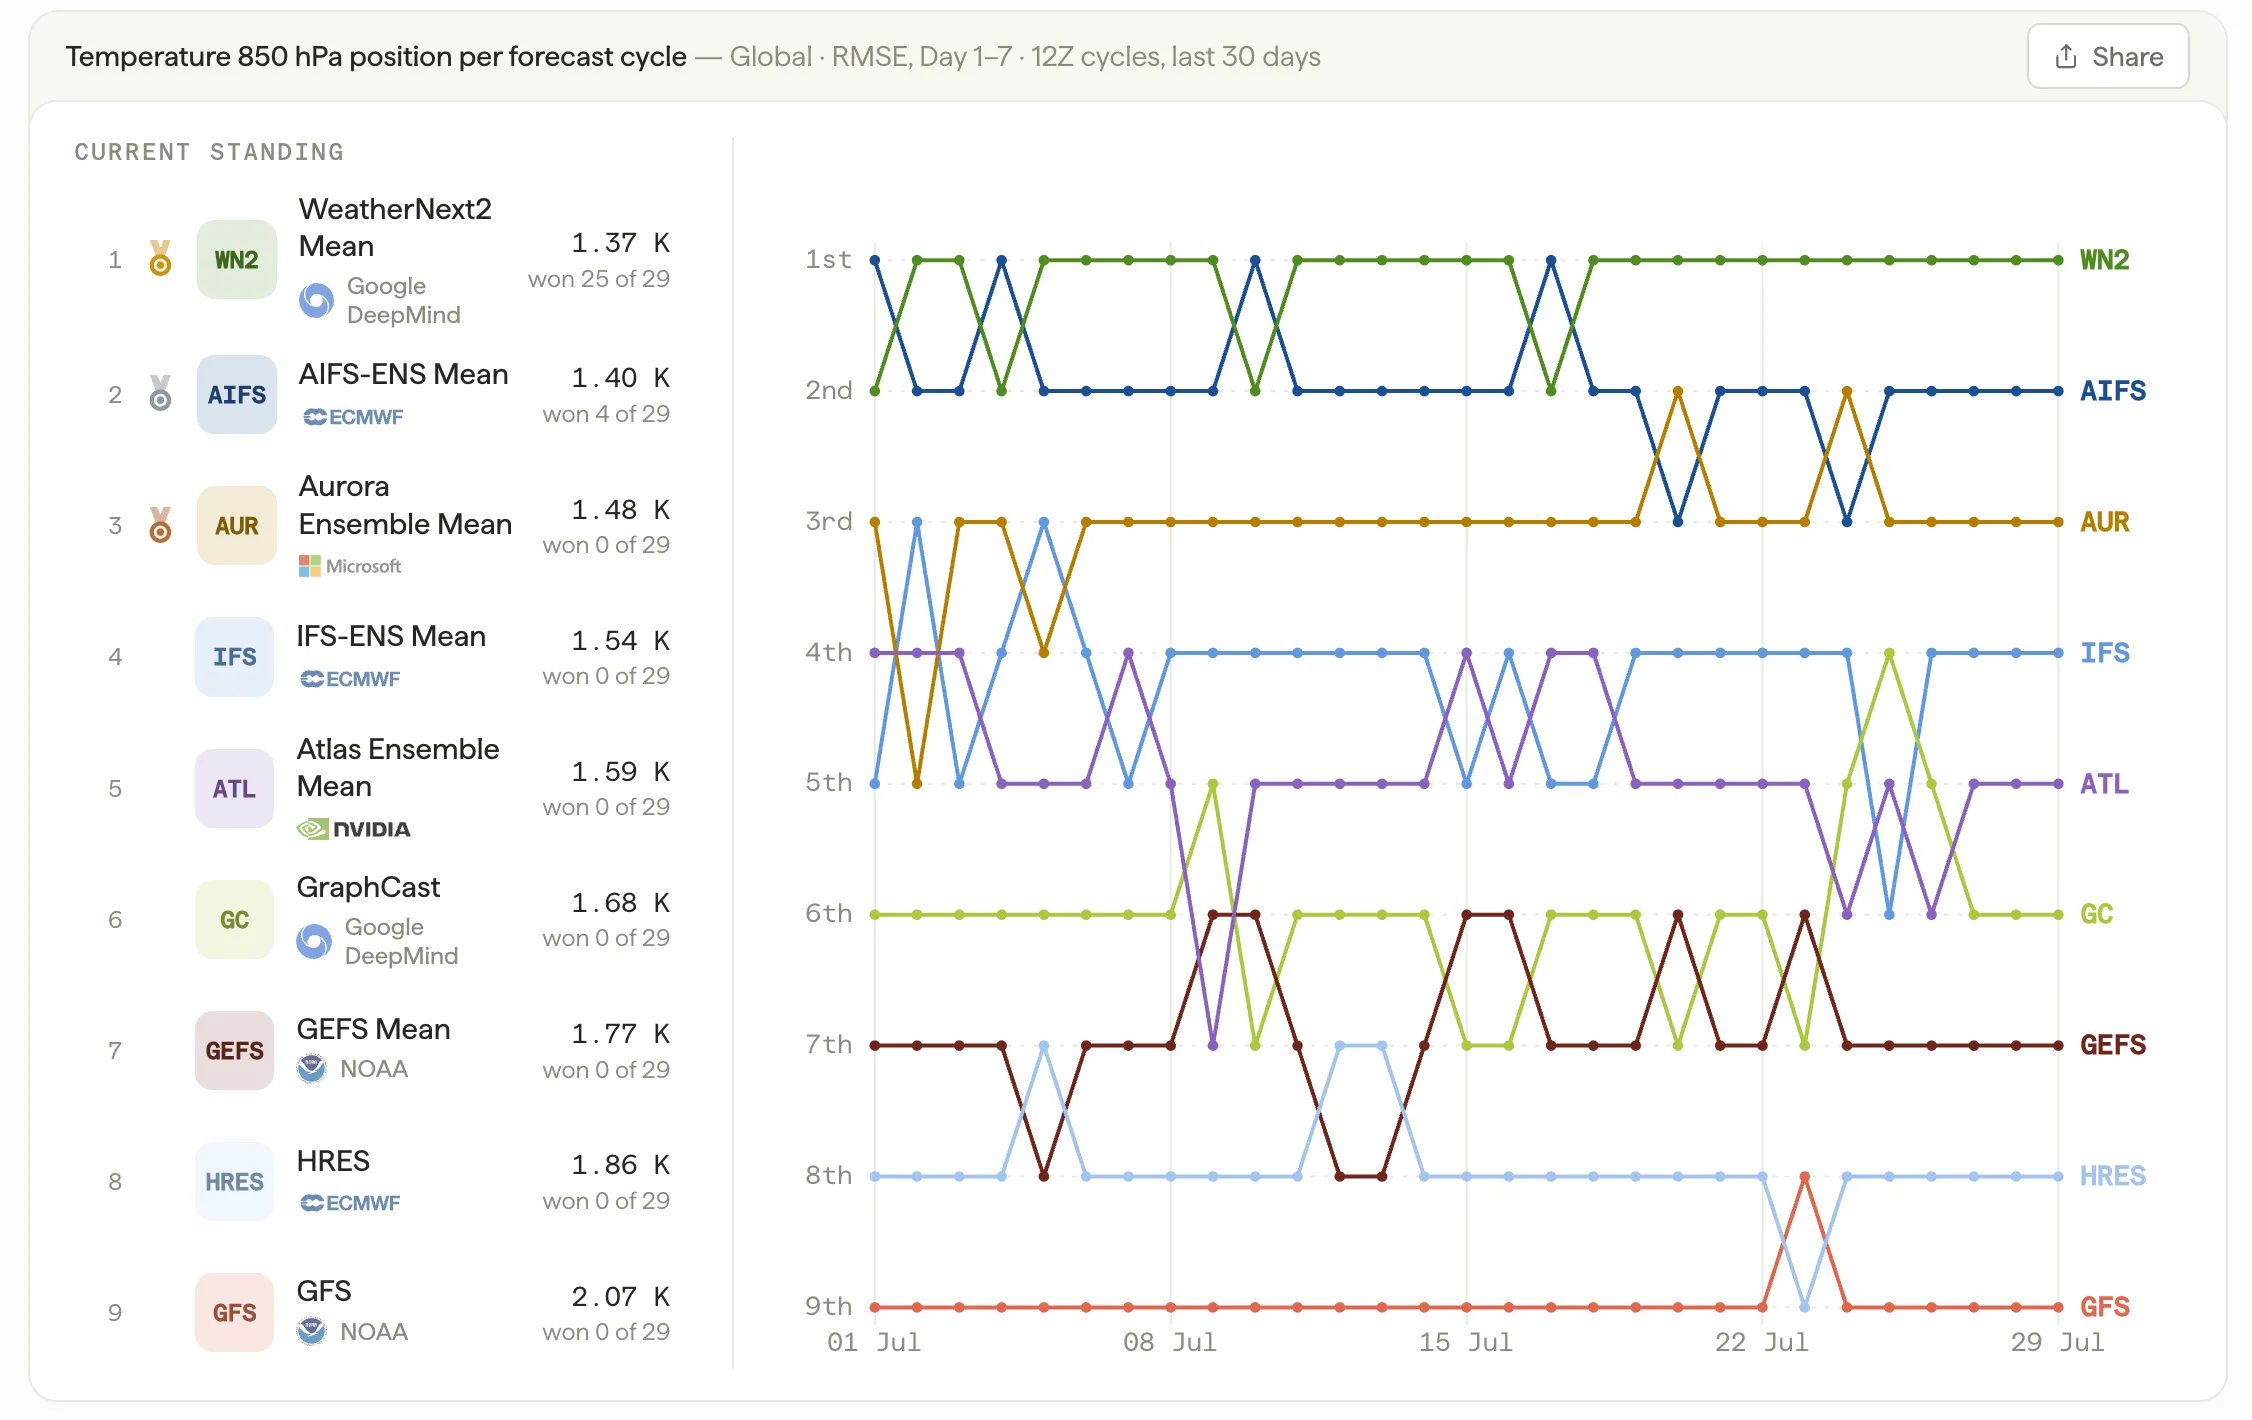
Task: Select the GEFS Mean model name
Action: 373,1029
